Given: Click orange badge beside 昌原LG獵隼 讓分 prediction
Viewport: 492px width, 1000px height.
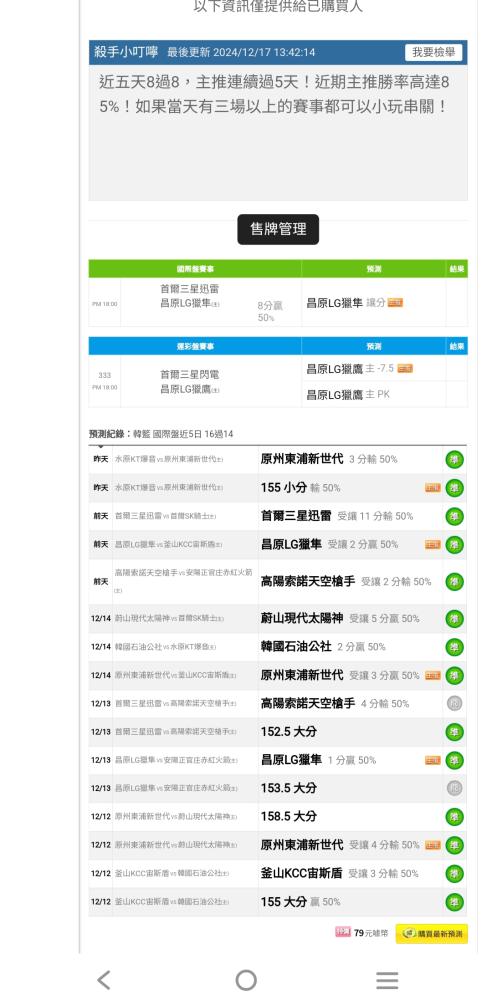Looking at the screenshot, I should (x=396, y=303).
